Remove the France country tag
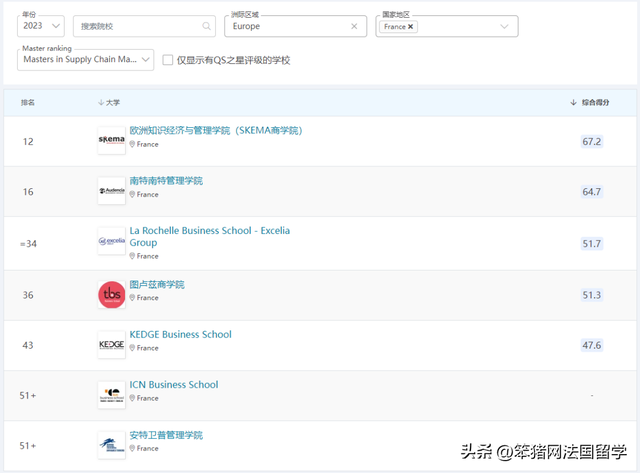The width and height of the screenshot is (640, 473). coord(411,27)
